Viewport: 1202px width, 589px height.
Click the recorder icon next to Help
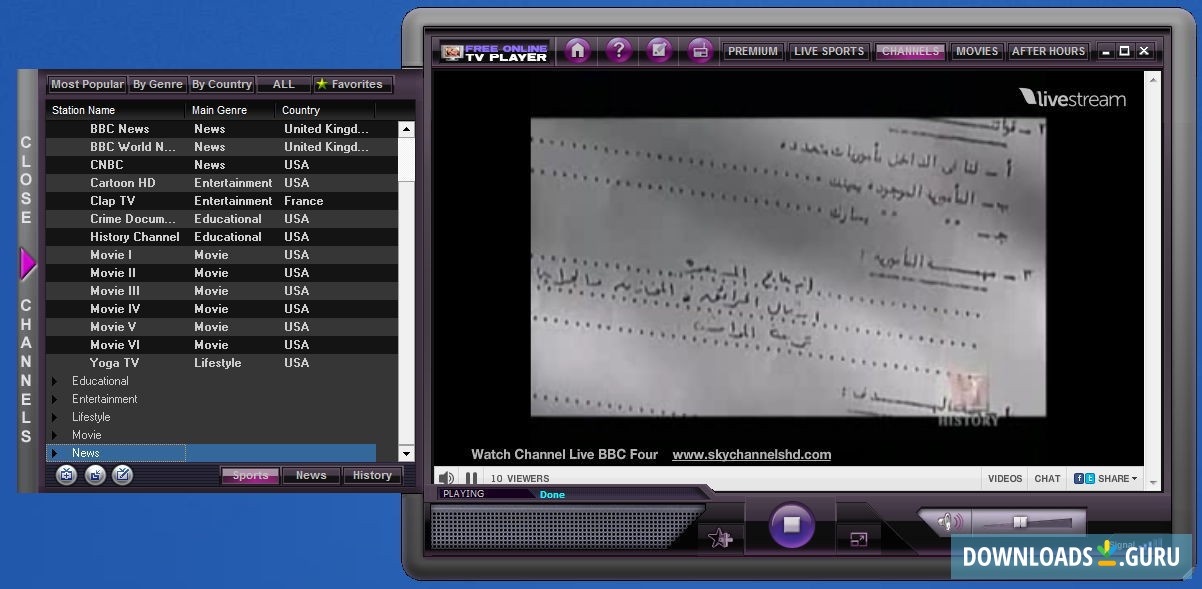pyautogui.click(x=659, y=50)
